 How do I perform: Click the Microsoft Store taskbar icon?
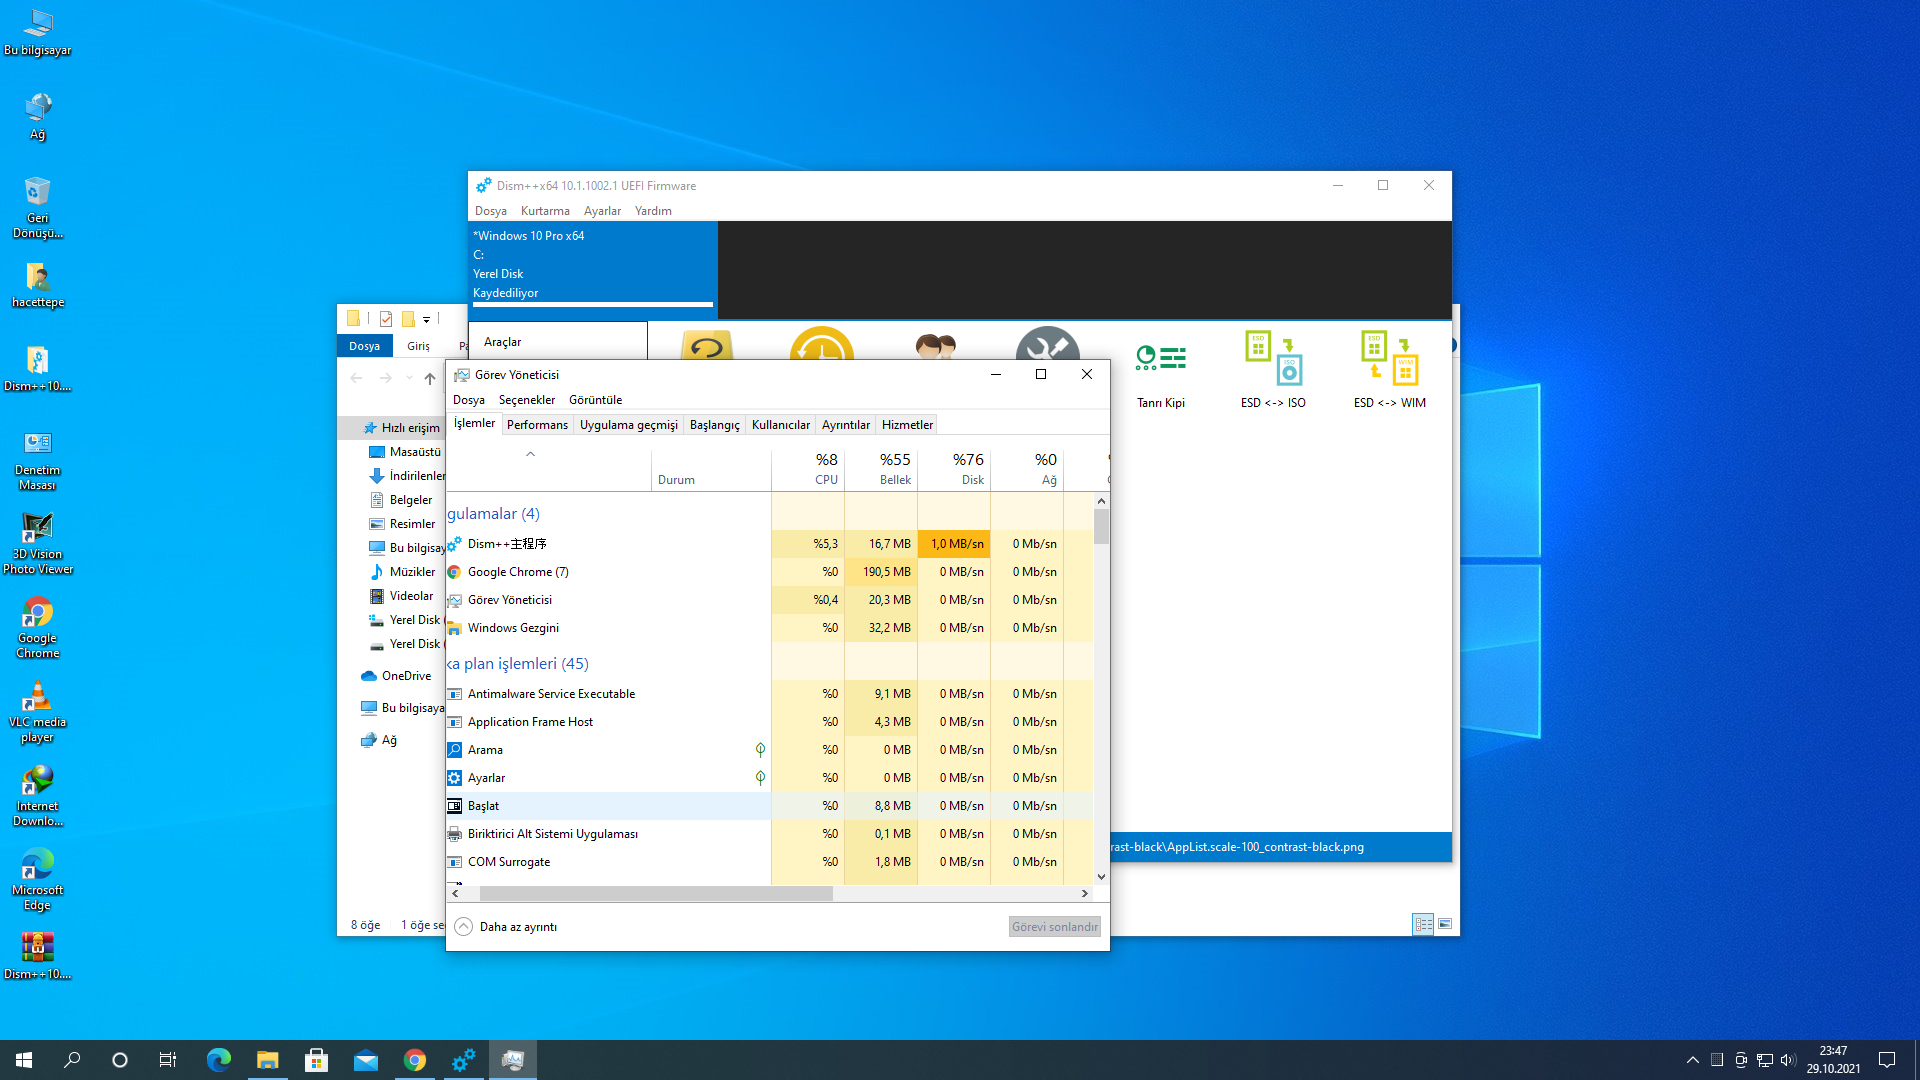(317, 1060)
